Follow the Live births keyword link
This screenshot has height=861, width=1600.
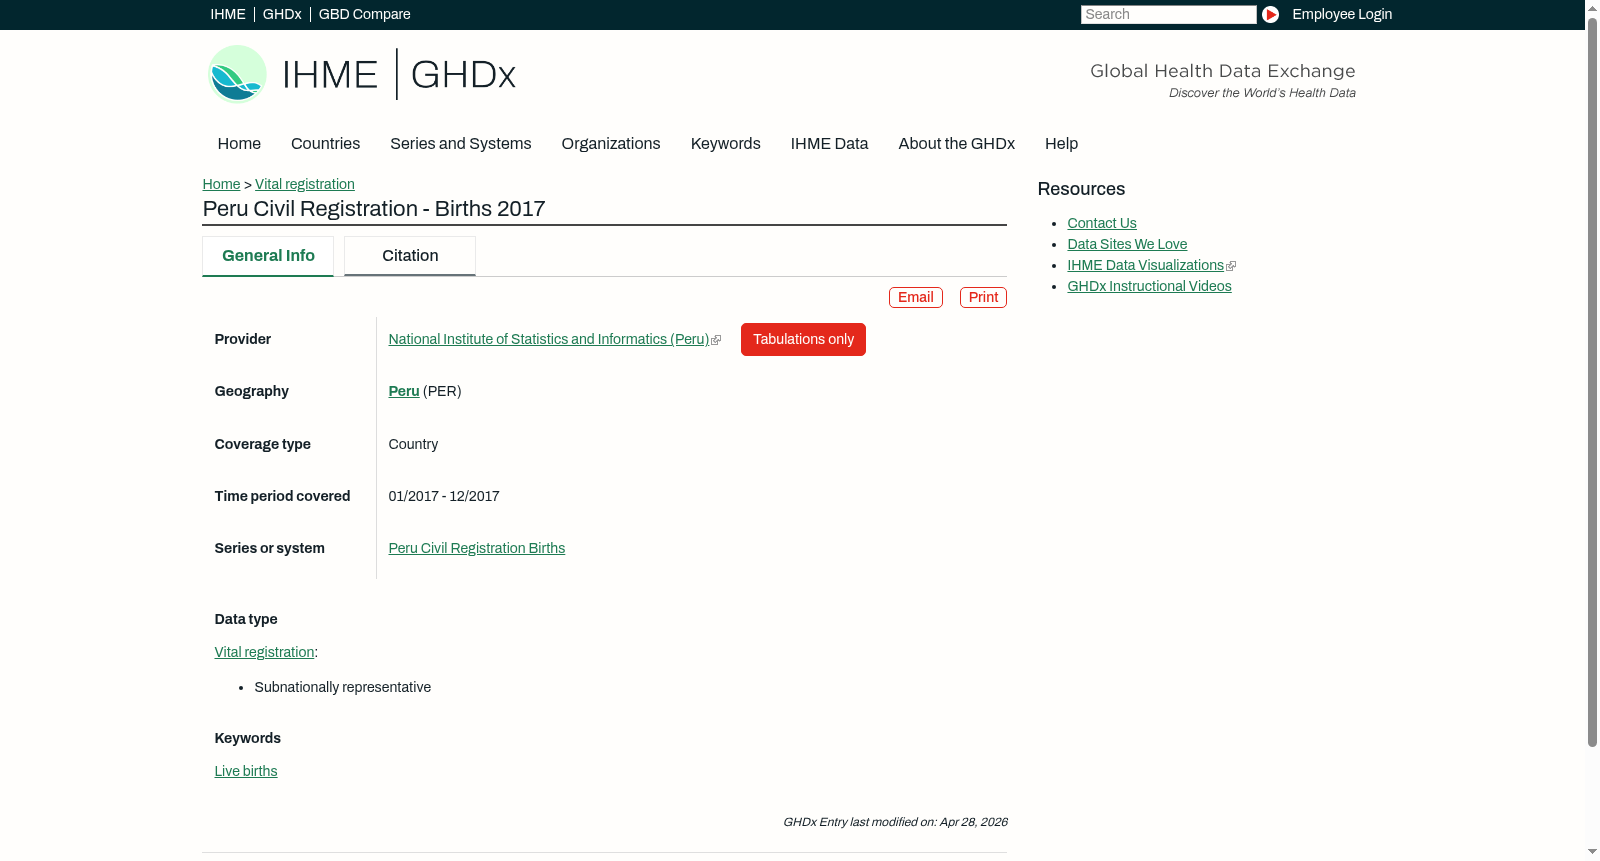point(246,771)
